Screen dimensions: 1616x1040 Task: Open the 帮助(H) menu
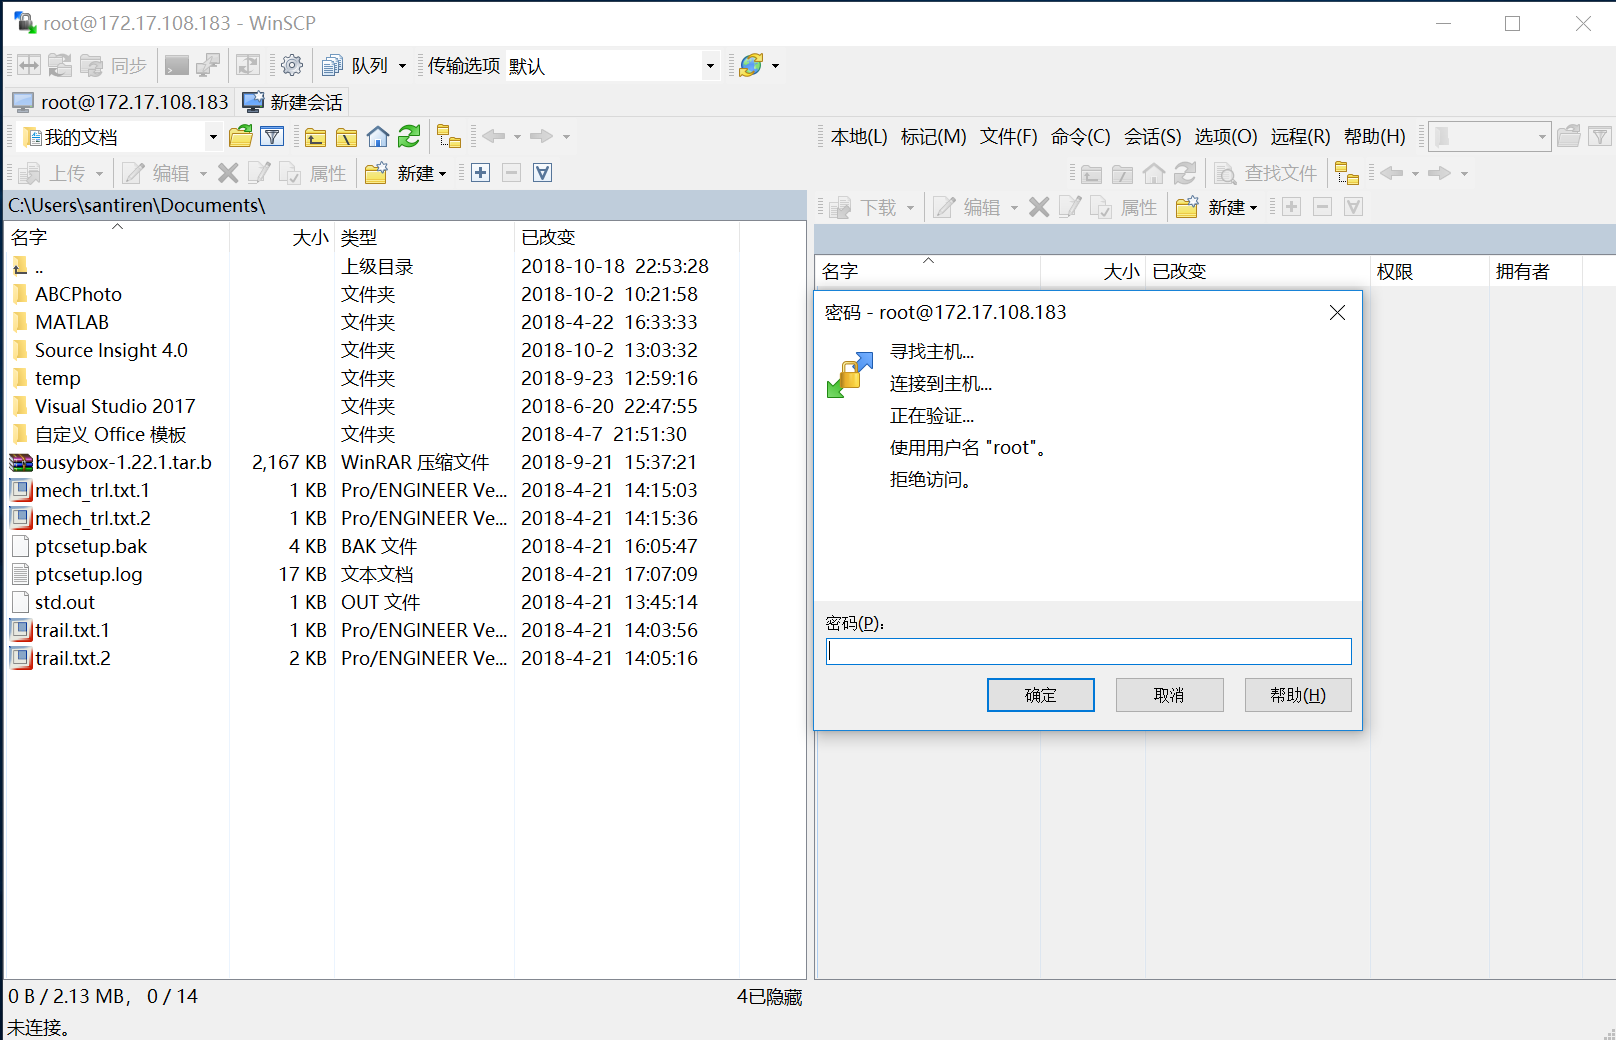tap(1374, 137)
